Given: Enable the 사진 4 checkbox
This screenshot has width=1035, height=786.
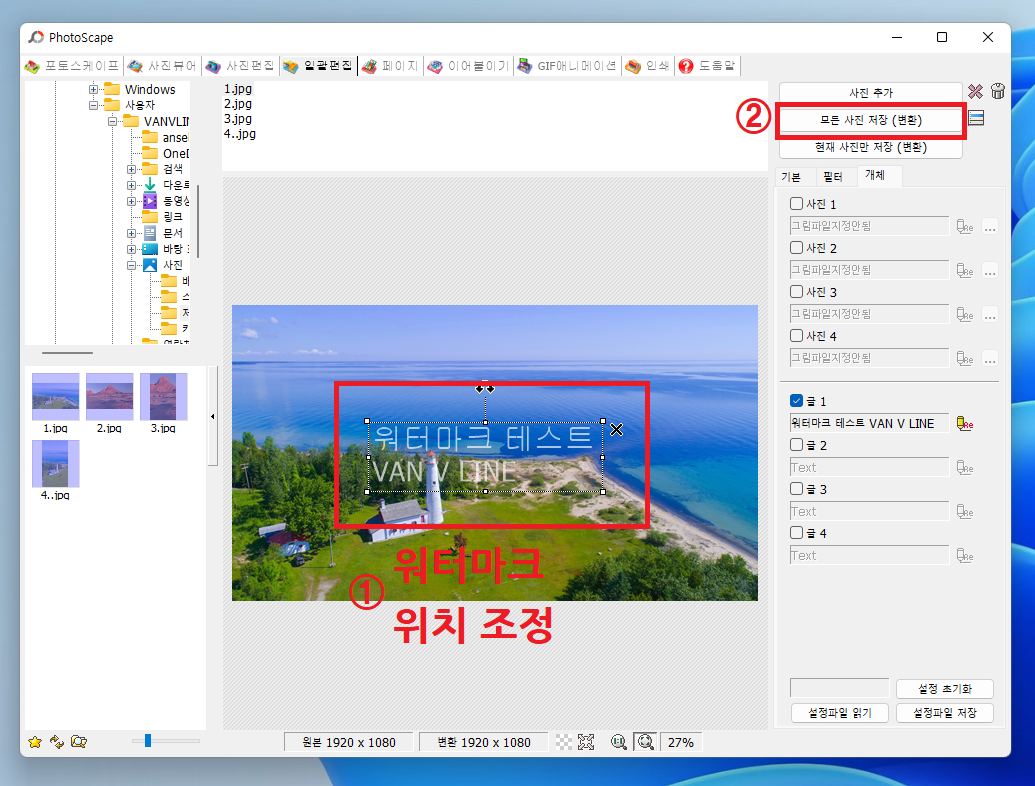Looking at the screenshot, I should [x=796, y=336].
